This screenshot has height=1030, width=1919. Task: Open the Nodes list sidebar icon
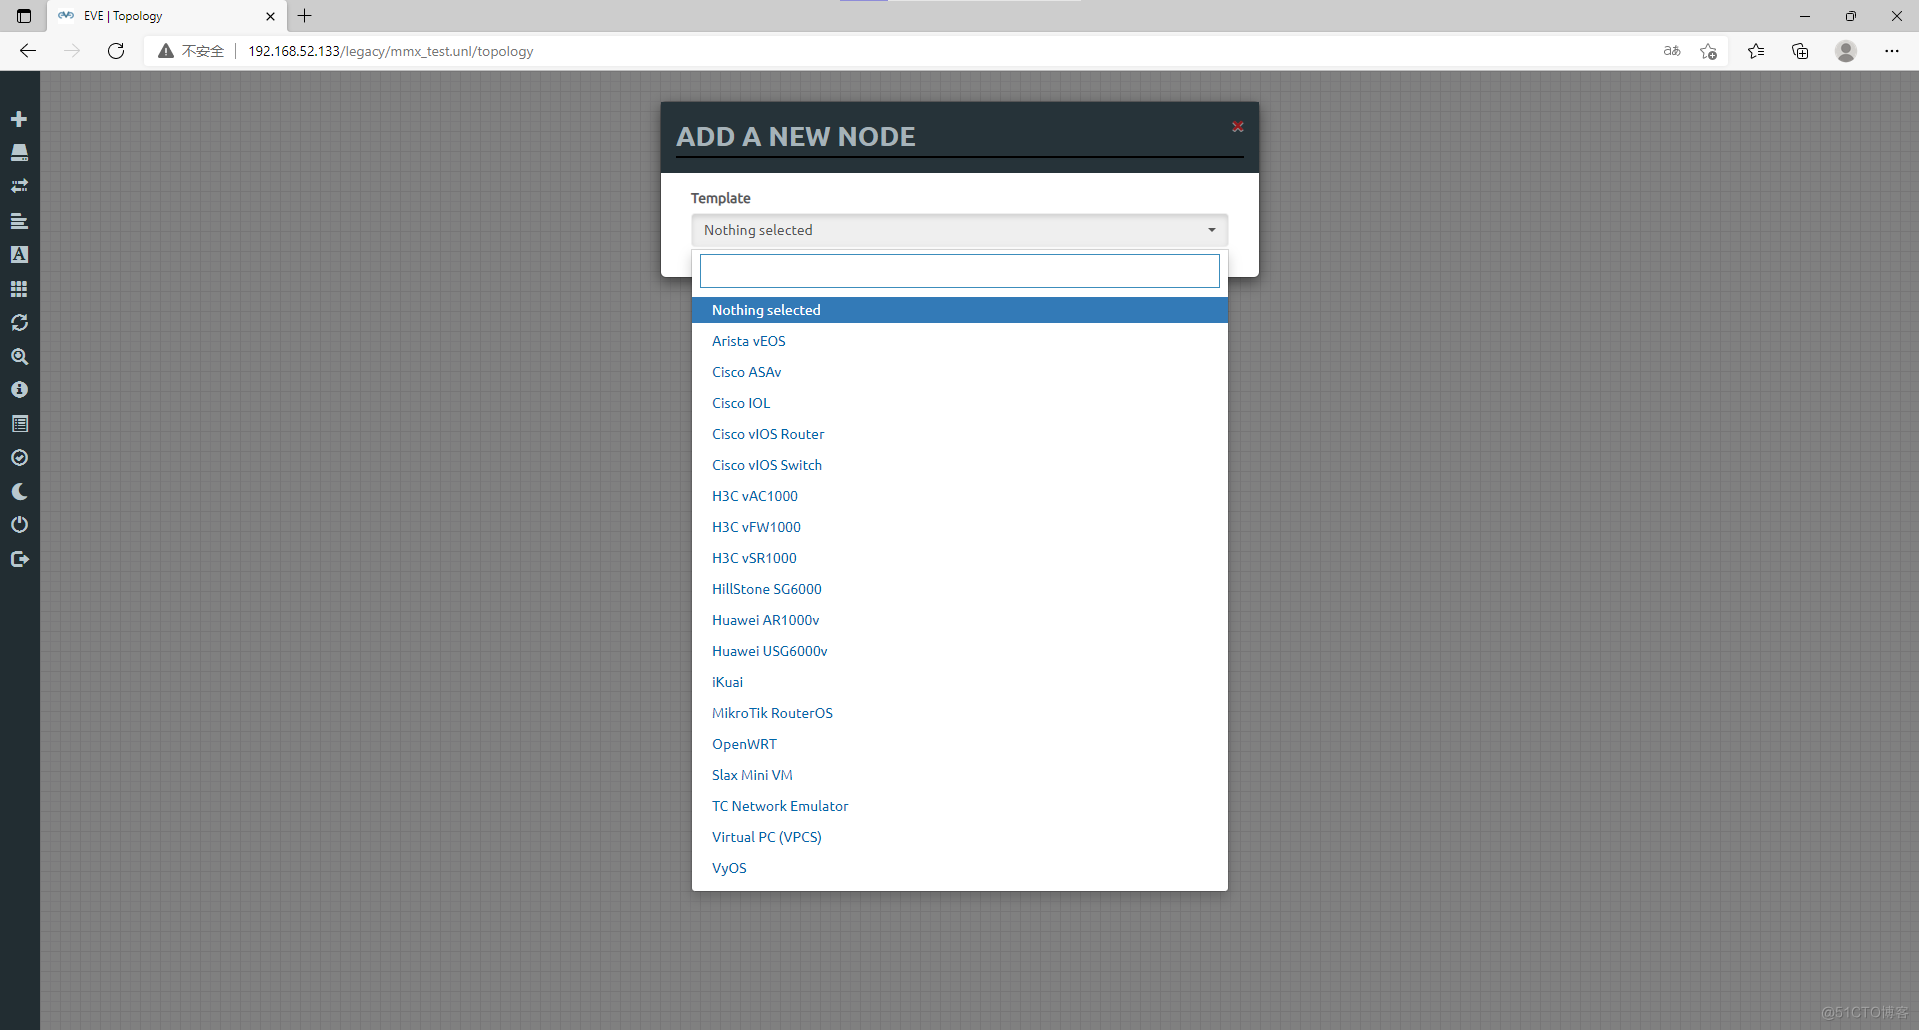19,153
